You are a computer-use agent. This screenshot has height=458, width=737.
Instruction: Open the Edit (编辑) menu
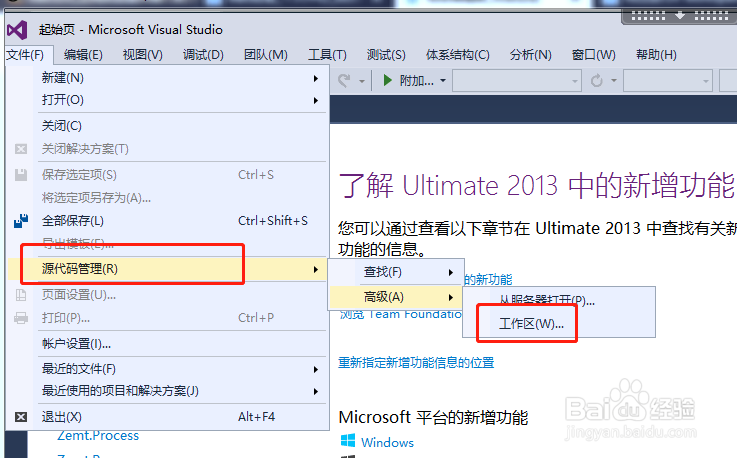83,55
